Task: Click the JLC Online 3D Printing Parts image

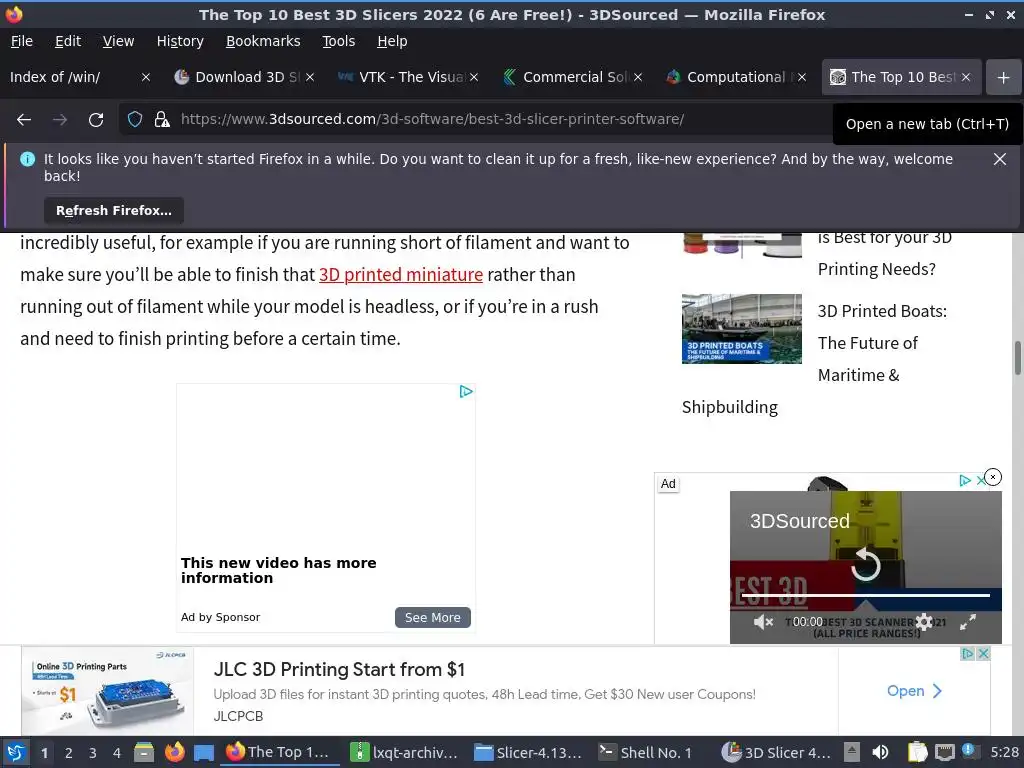Action: 108,691
